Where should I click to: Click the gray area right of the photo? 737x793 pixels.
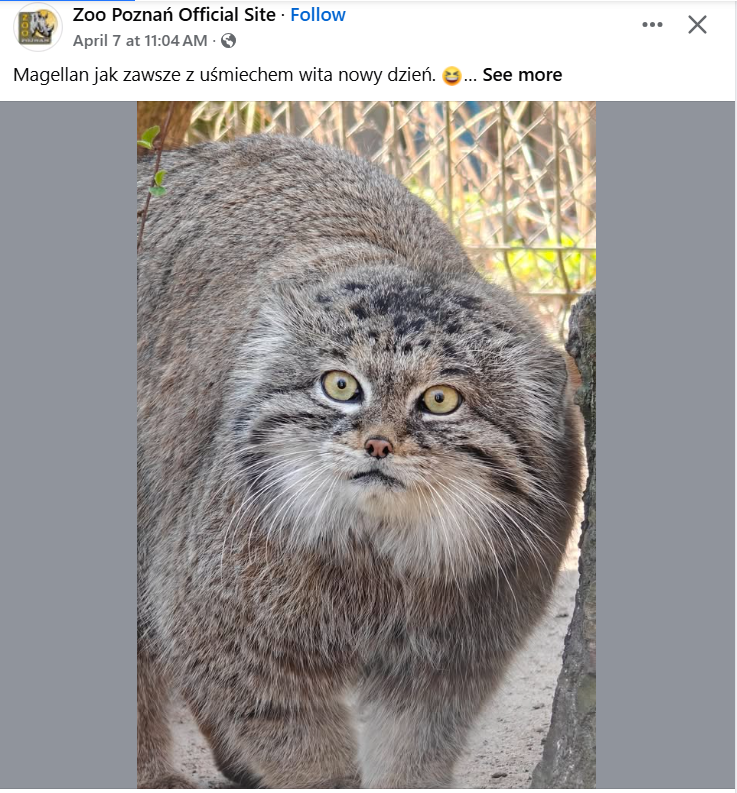[x=665, y=445]
